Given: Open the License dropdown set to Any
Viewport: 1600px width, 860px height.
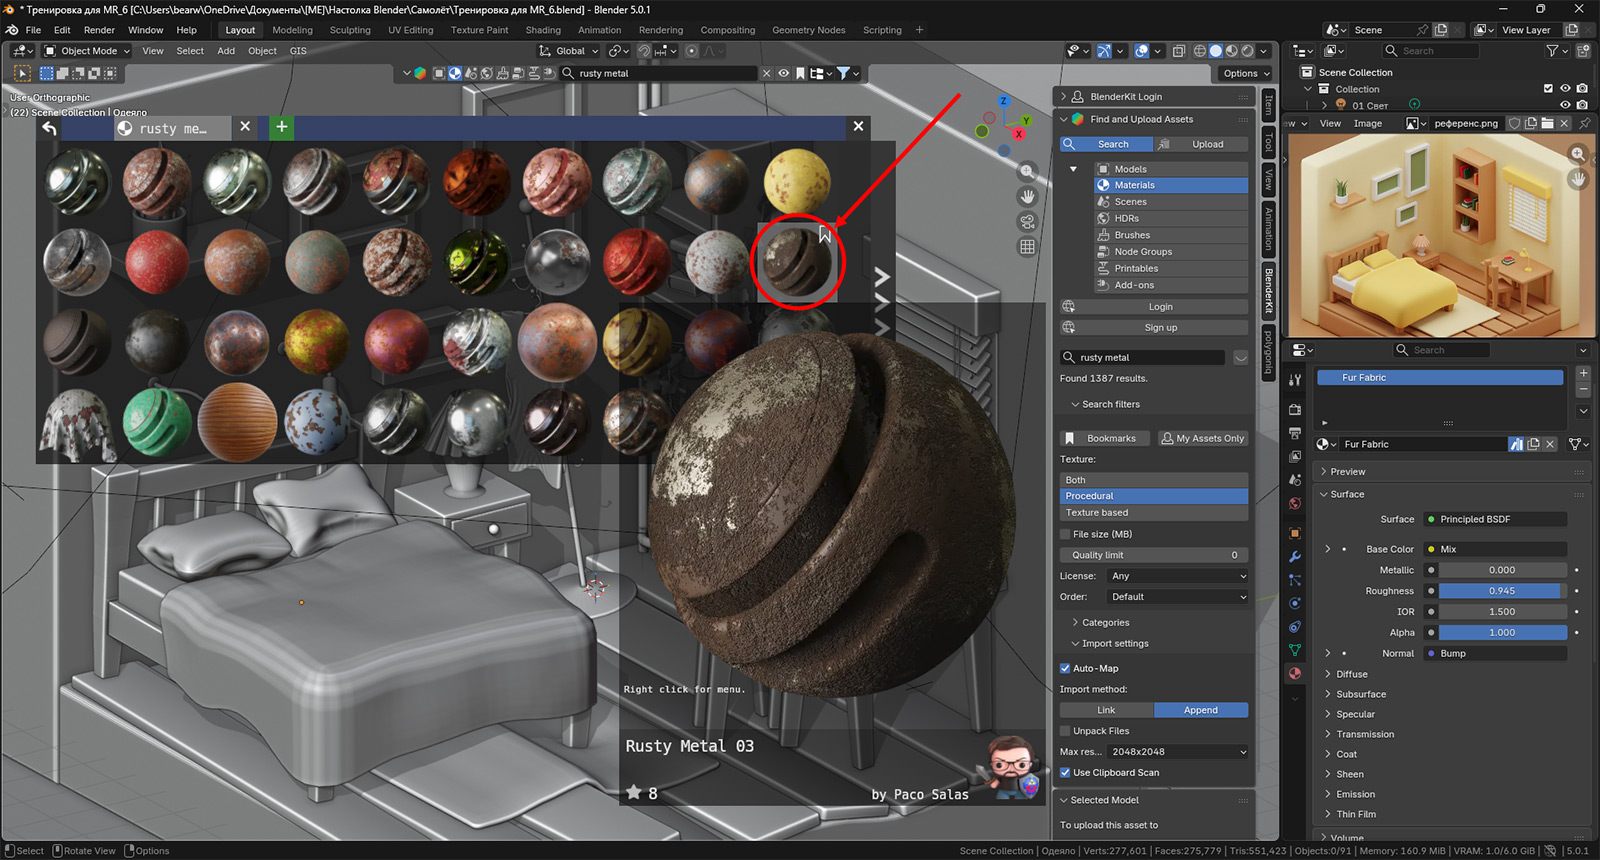Looking at the screenshot, I should (1178, 576).
